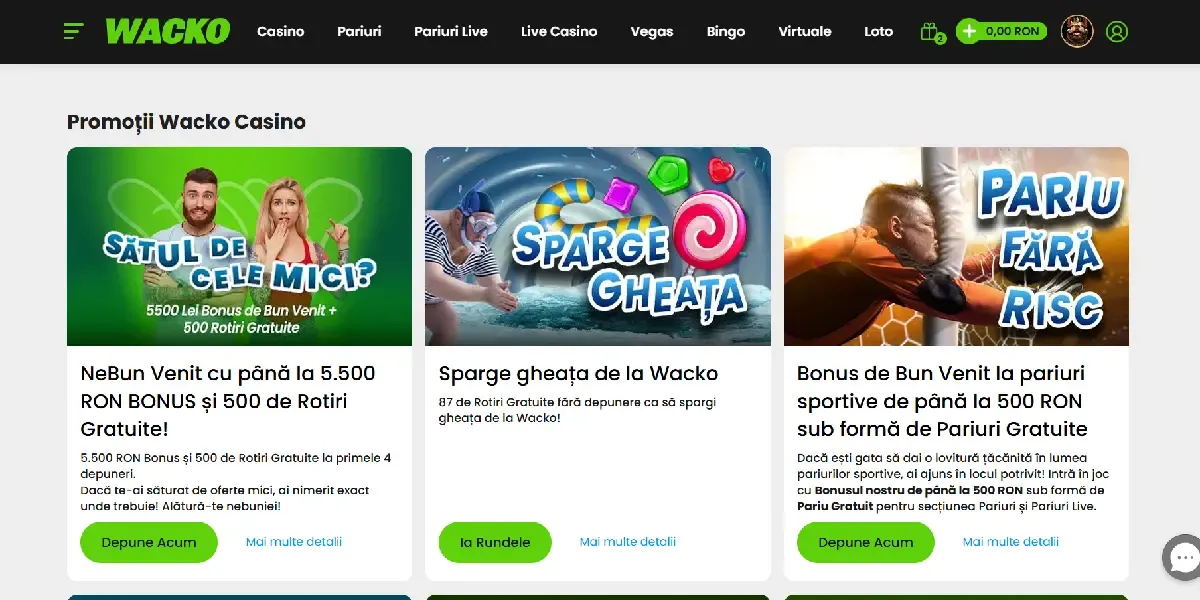Go to the Pariuri Live section
Viewport: 1200px width, 600px height.
point(451,31)
